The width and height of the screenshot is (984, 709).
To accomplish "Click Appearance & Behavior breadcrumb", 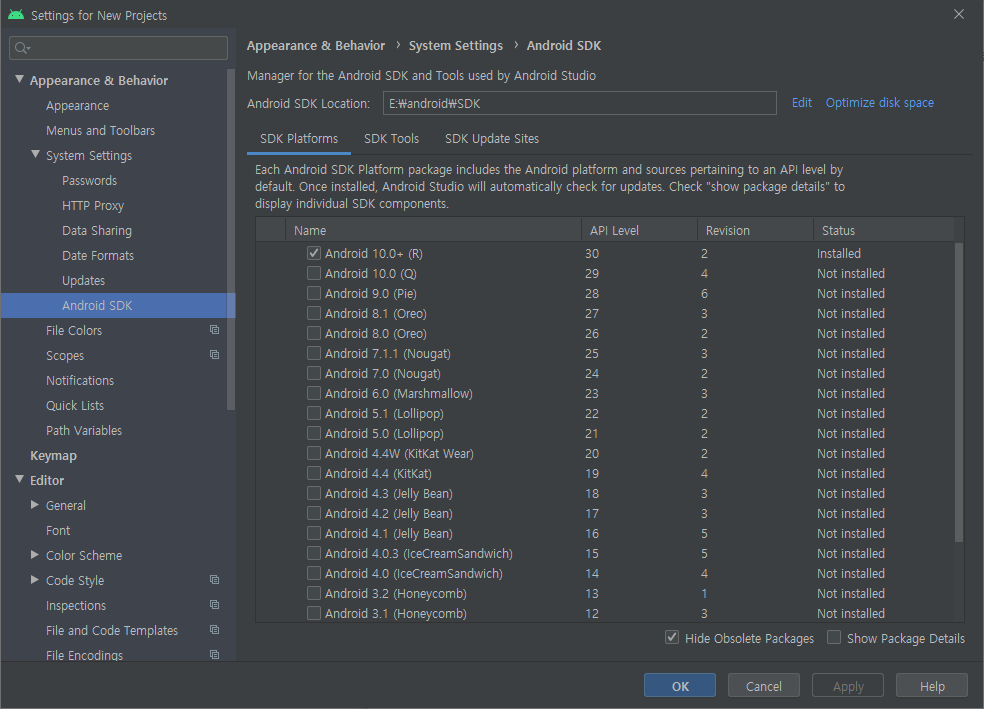I will click(x=316, y=46).
